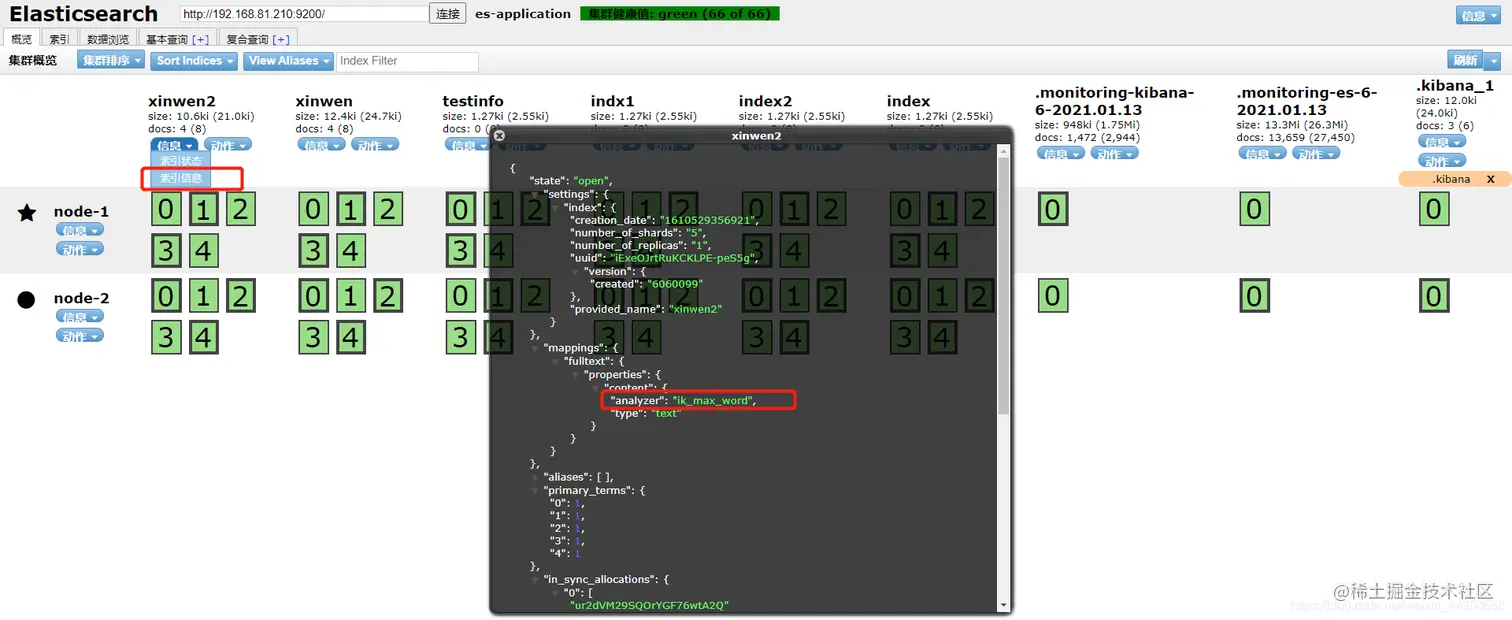This screenshot has width=1512, height=620.
Task: Select shard 0 of xinwen2 on node-2
Action: pos(166,296)
